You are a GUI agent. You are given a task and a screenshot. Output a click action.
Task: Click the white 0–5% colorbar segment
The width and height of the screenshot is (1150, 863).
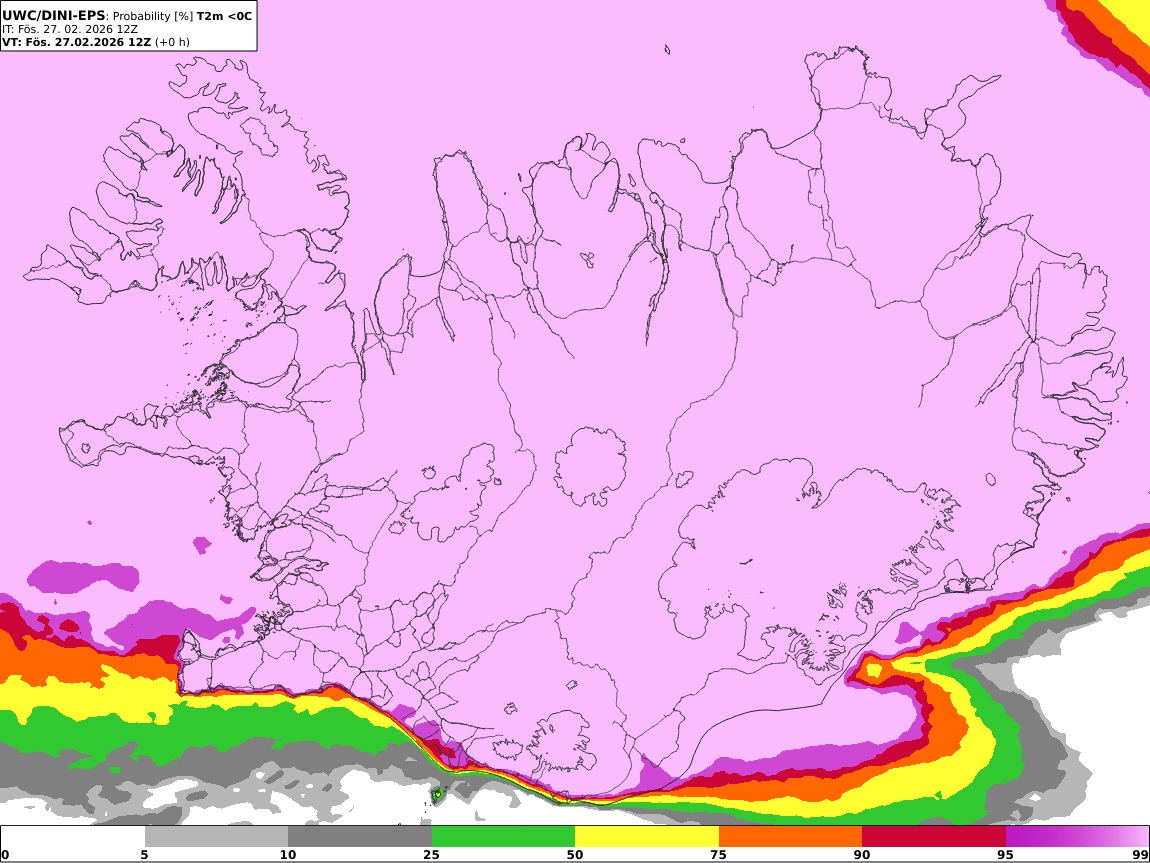click(73, 837)
